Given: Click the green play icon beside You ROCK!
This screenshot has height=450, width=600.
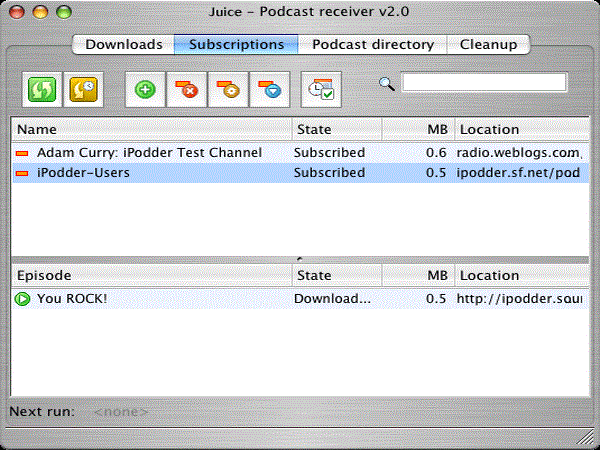Looking at the screenshot, I should coord(23,298).
